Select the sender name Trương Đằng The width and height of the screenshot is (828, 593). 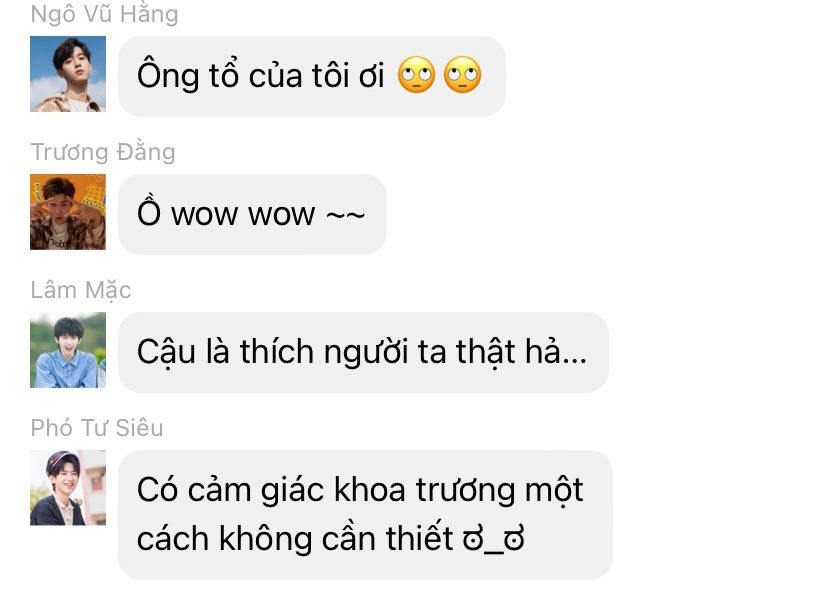pyautogui.click(x=103, y=152)
